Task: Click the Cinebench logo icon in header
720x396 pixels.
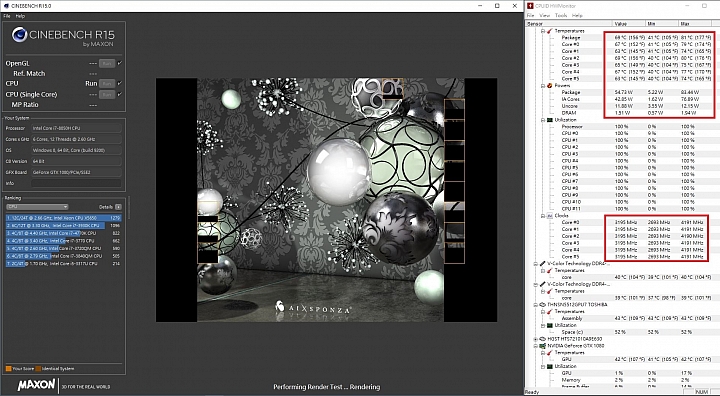Action: [x=19, y=35]
